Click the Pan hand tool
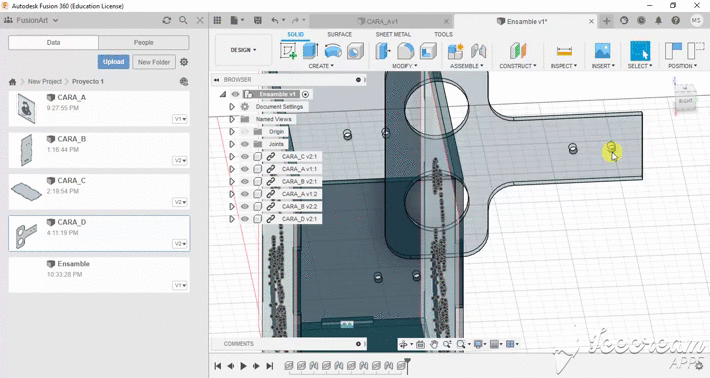Viewport: 710px width, 378px height. [433, 345]
